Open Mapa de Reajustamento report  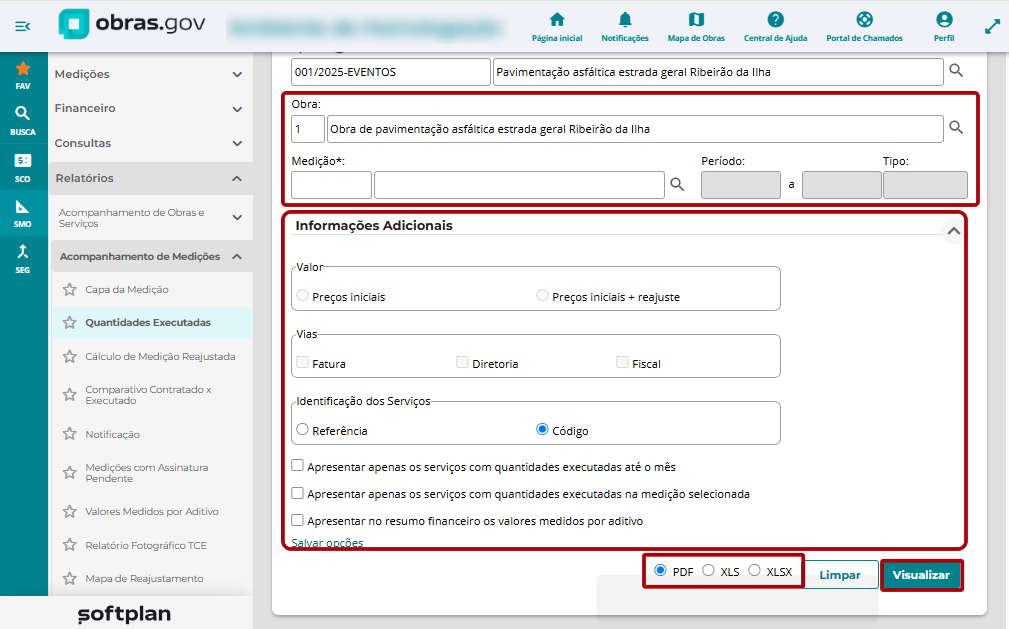coord(144,579)
